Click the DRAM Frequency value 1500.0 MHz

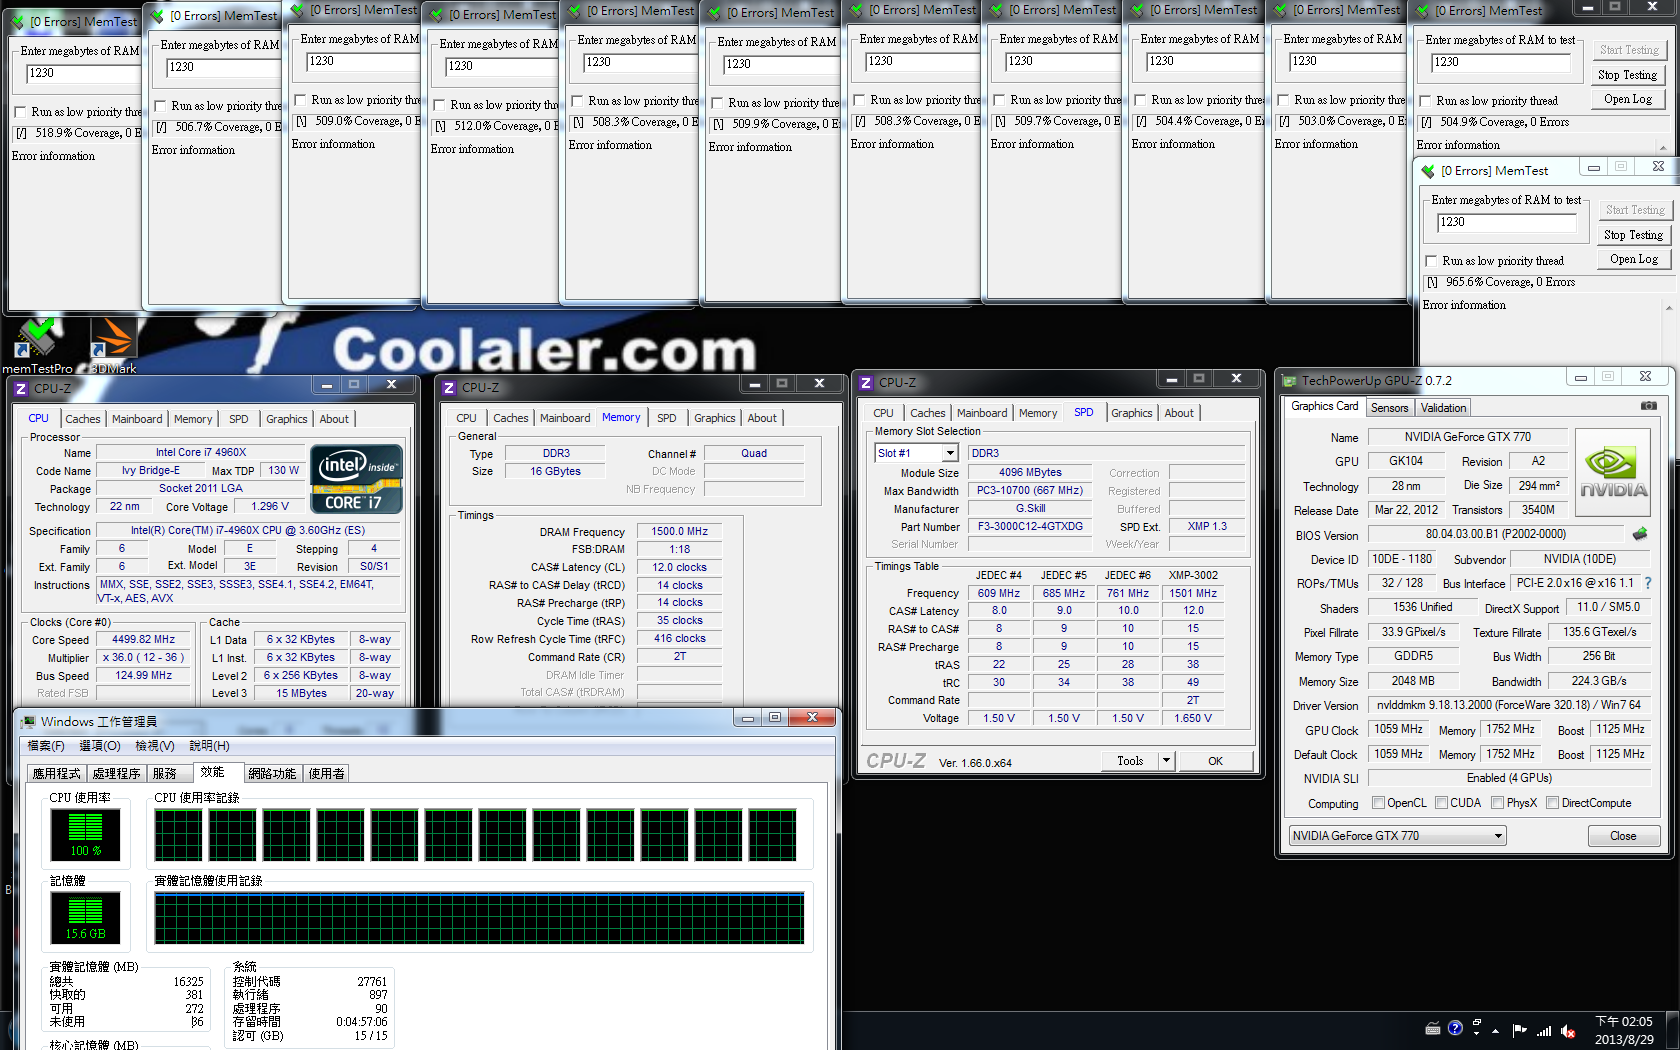[679, 532]
